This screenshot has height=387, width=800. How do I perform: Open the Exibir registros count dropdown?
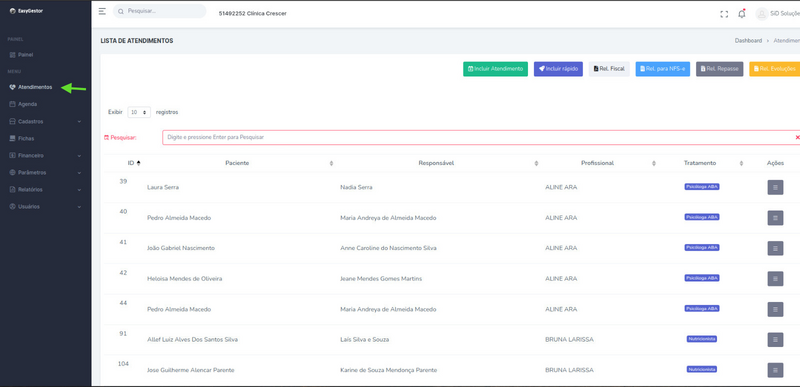(139, 112)
